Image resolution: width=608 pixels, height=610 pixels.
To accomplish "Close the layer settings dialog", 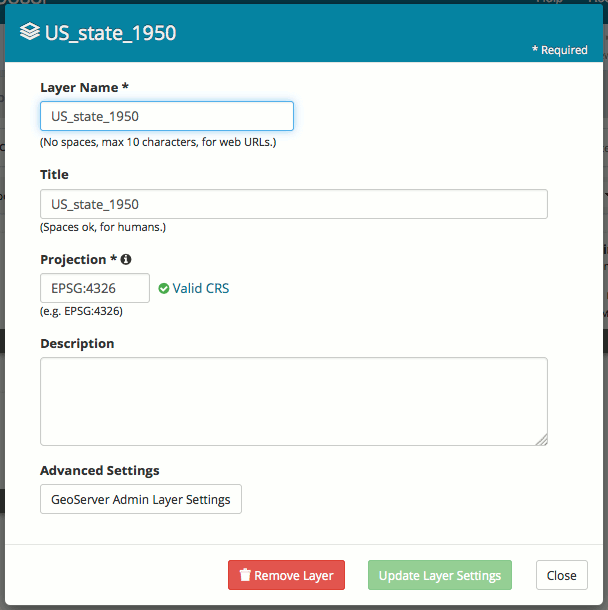I will (561, 576).
